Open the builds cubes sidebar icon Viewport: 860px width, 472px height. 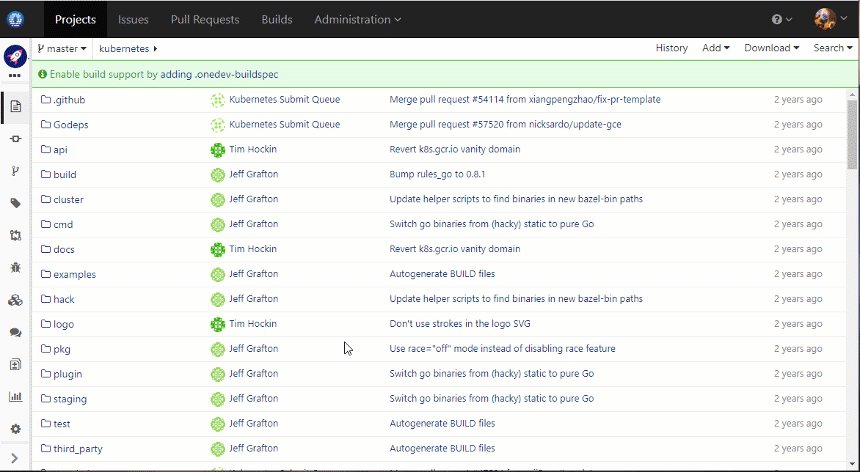click(x=15, y=300)
